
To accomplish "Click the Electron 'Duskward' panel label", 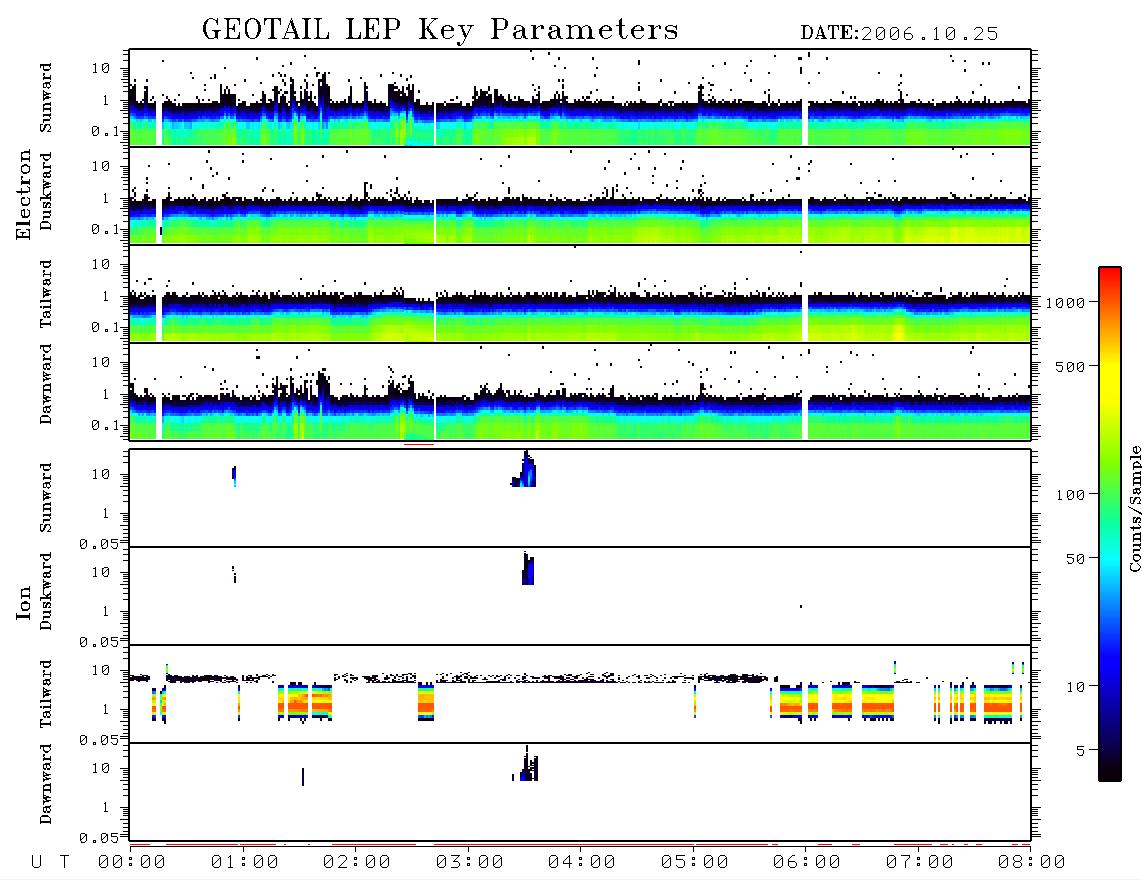I will pyautogui.click(x=46, y=191).
